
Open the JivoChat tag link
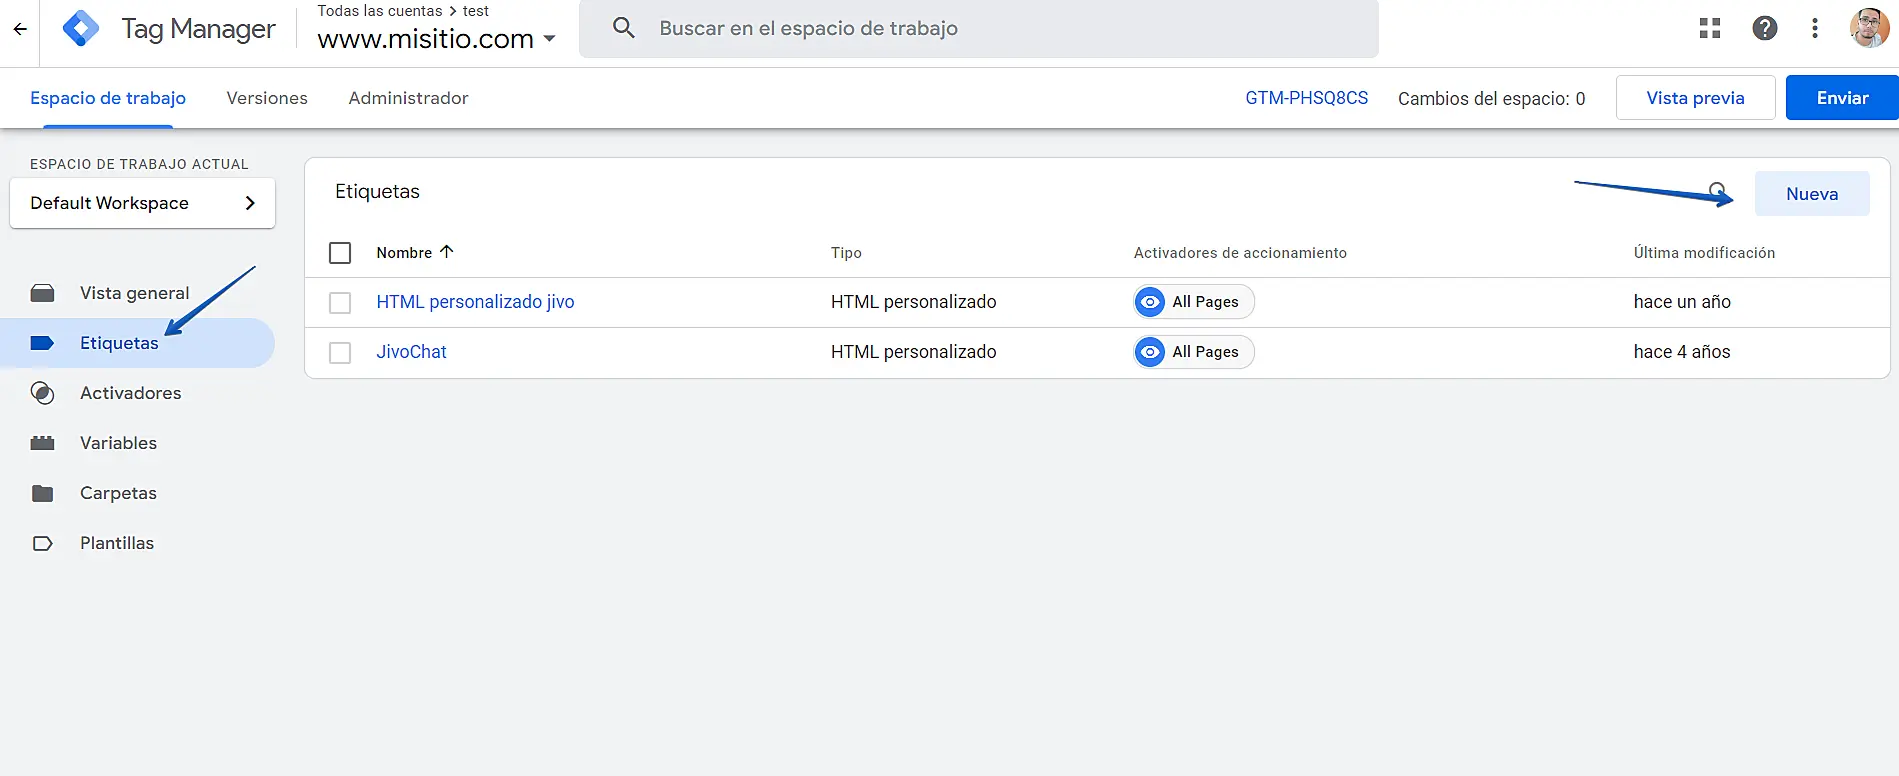point(411,352)
